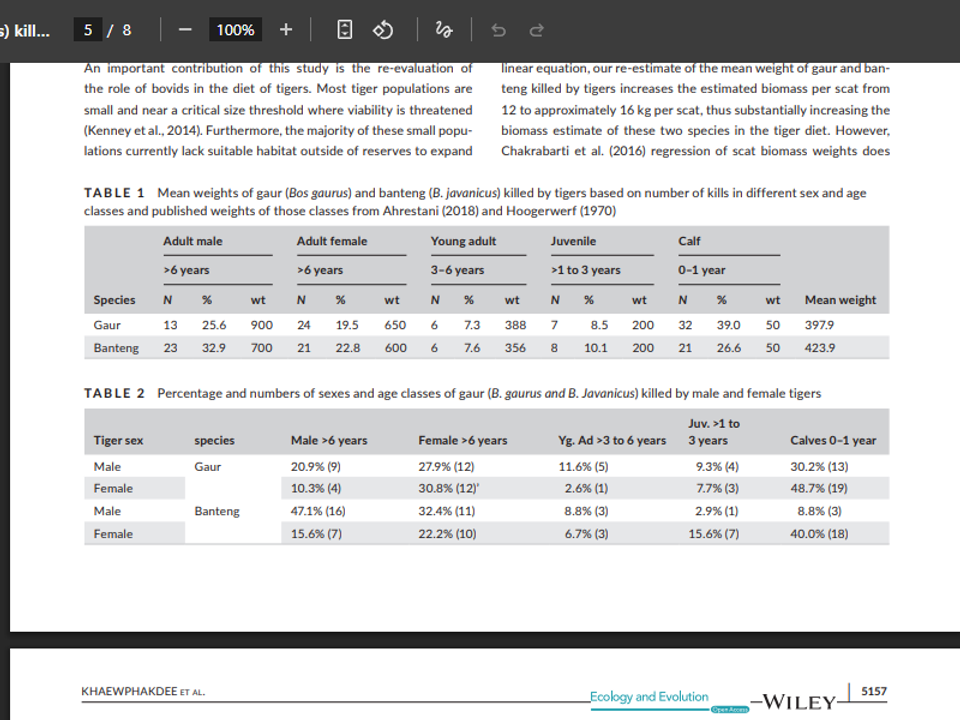Click the current page number field

pyautogui.click(x=88, y=30)
